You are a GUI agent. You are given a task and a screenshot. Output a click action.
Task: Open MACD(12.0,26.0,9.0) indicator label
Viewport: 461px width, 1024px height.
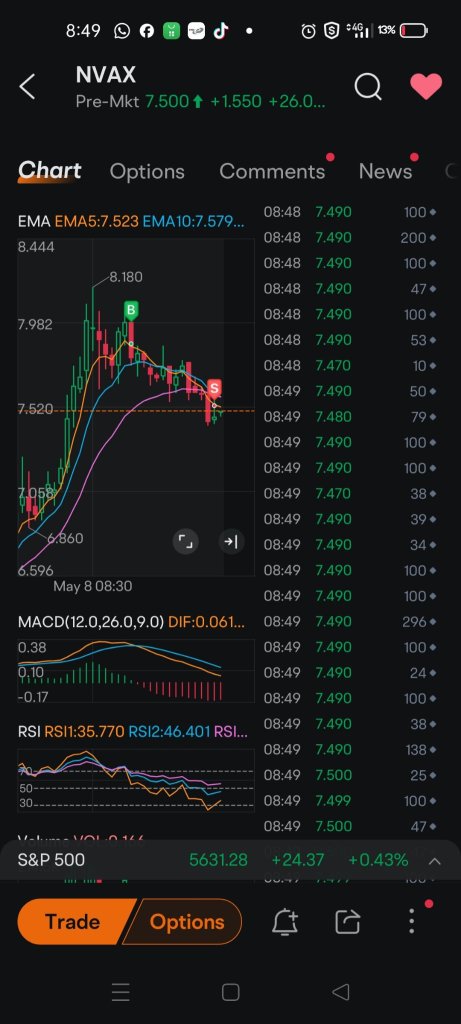coord(91,622)
